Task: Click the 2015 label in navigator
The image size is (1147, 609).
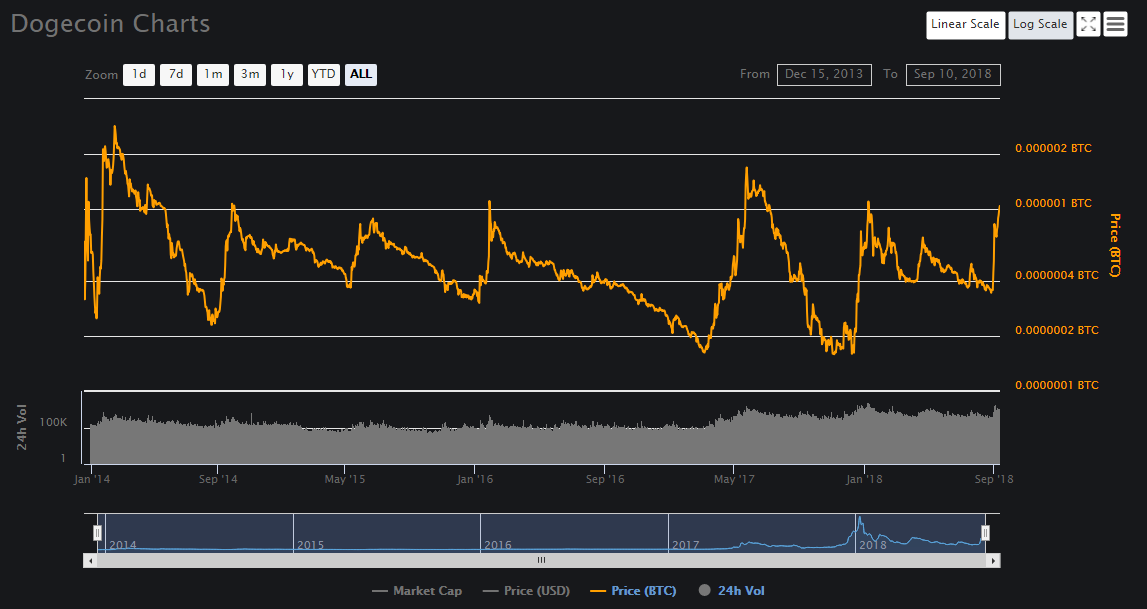Action: tap(310, 545)
